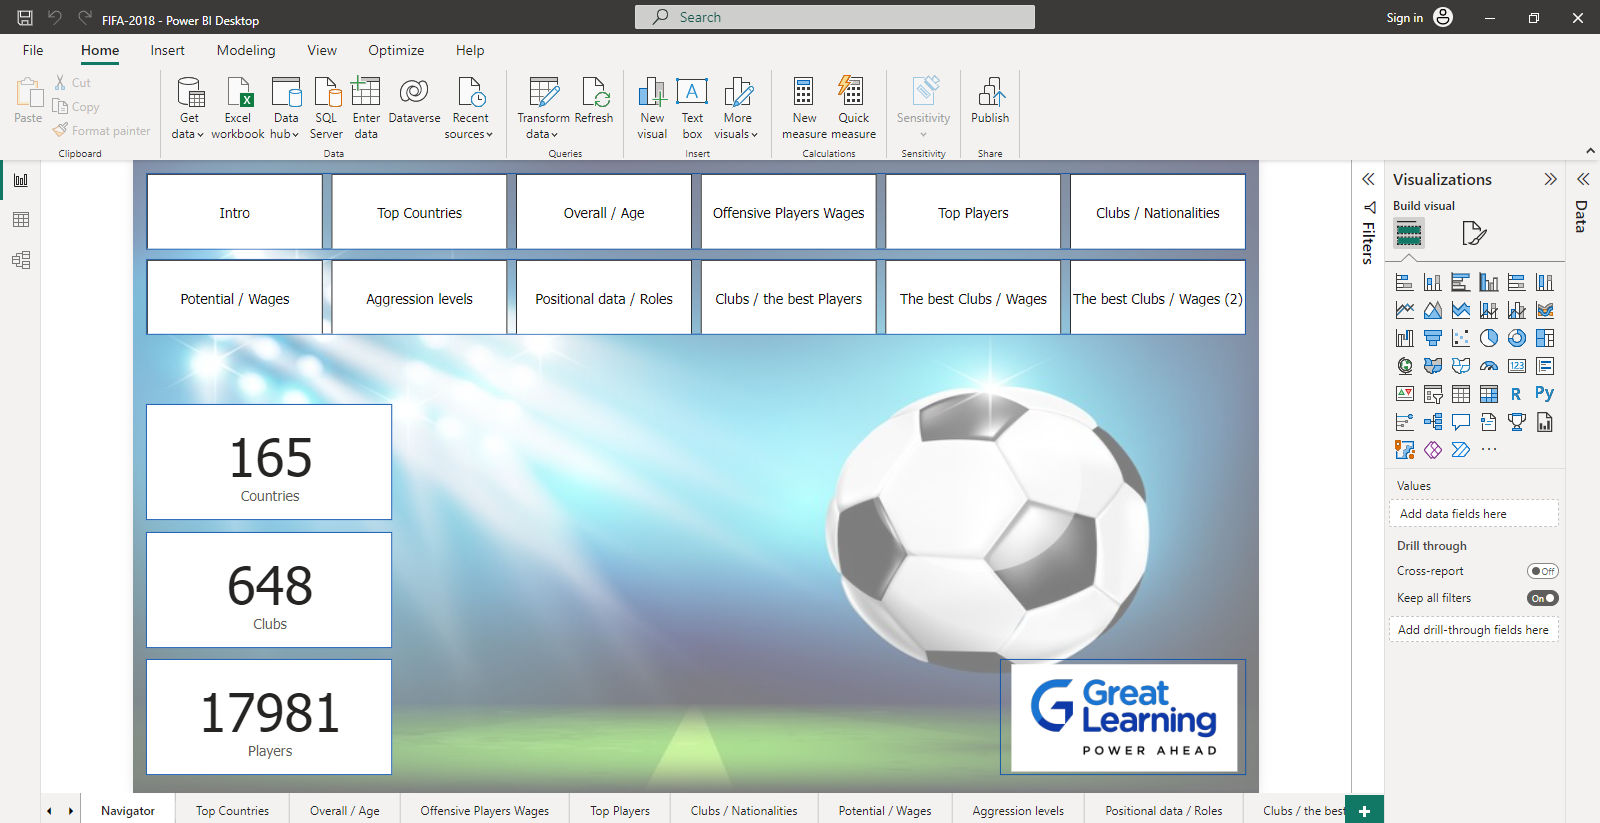Click the Offensive Players Wages button

coord(788,212)
